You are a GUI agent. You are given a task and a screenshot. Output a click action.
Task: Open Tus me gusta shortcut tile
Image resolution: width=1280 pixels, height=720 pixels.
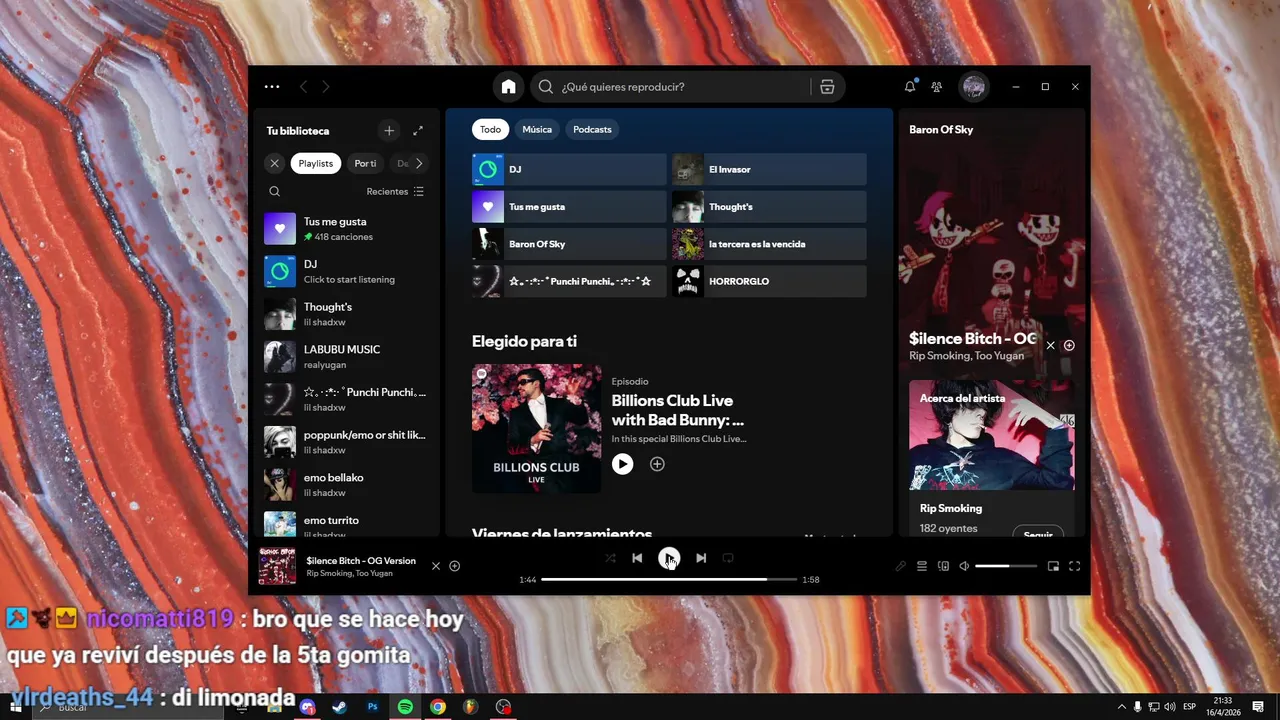569,207
